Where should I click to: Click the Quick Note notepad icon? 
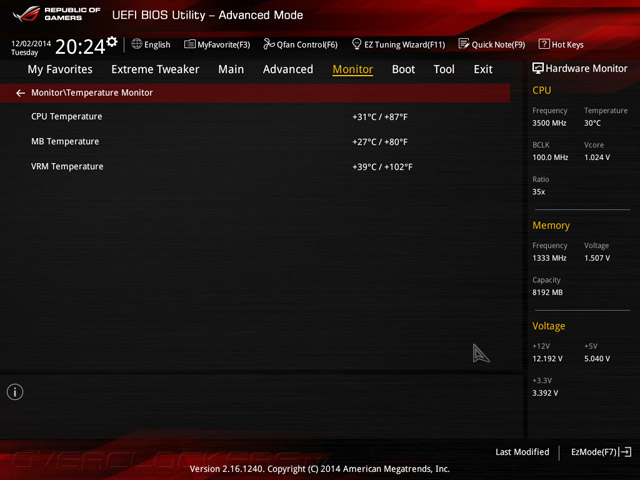(x=464, y=44)
